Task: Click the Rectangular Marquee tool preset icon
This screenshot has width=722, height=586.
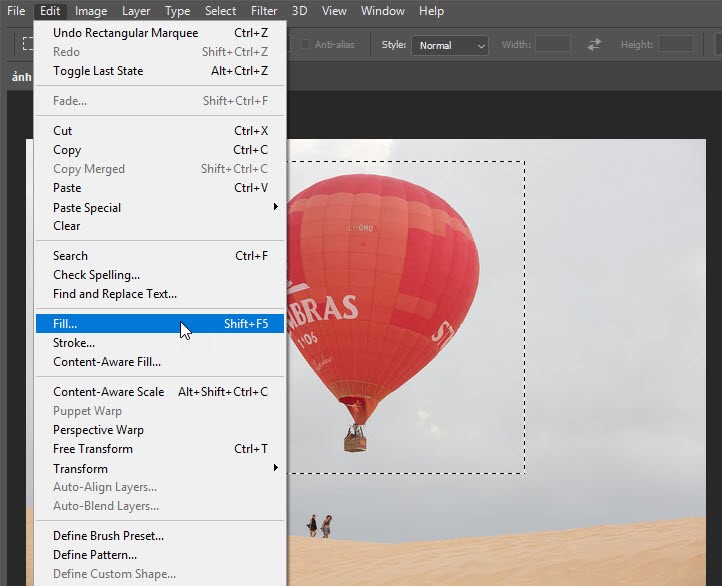Action: pyautogui.click(x=28, y=43)
